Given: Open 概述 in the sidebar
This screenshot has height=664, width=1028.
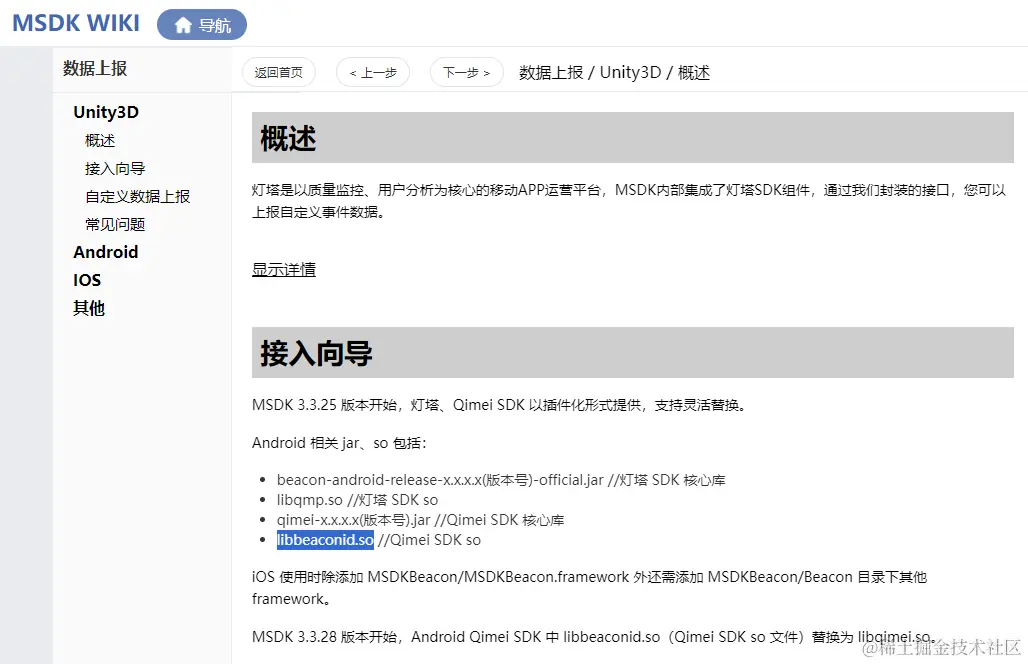Looking at the screenshot, I should click(100, 140).
